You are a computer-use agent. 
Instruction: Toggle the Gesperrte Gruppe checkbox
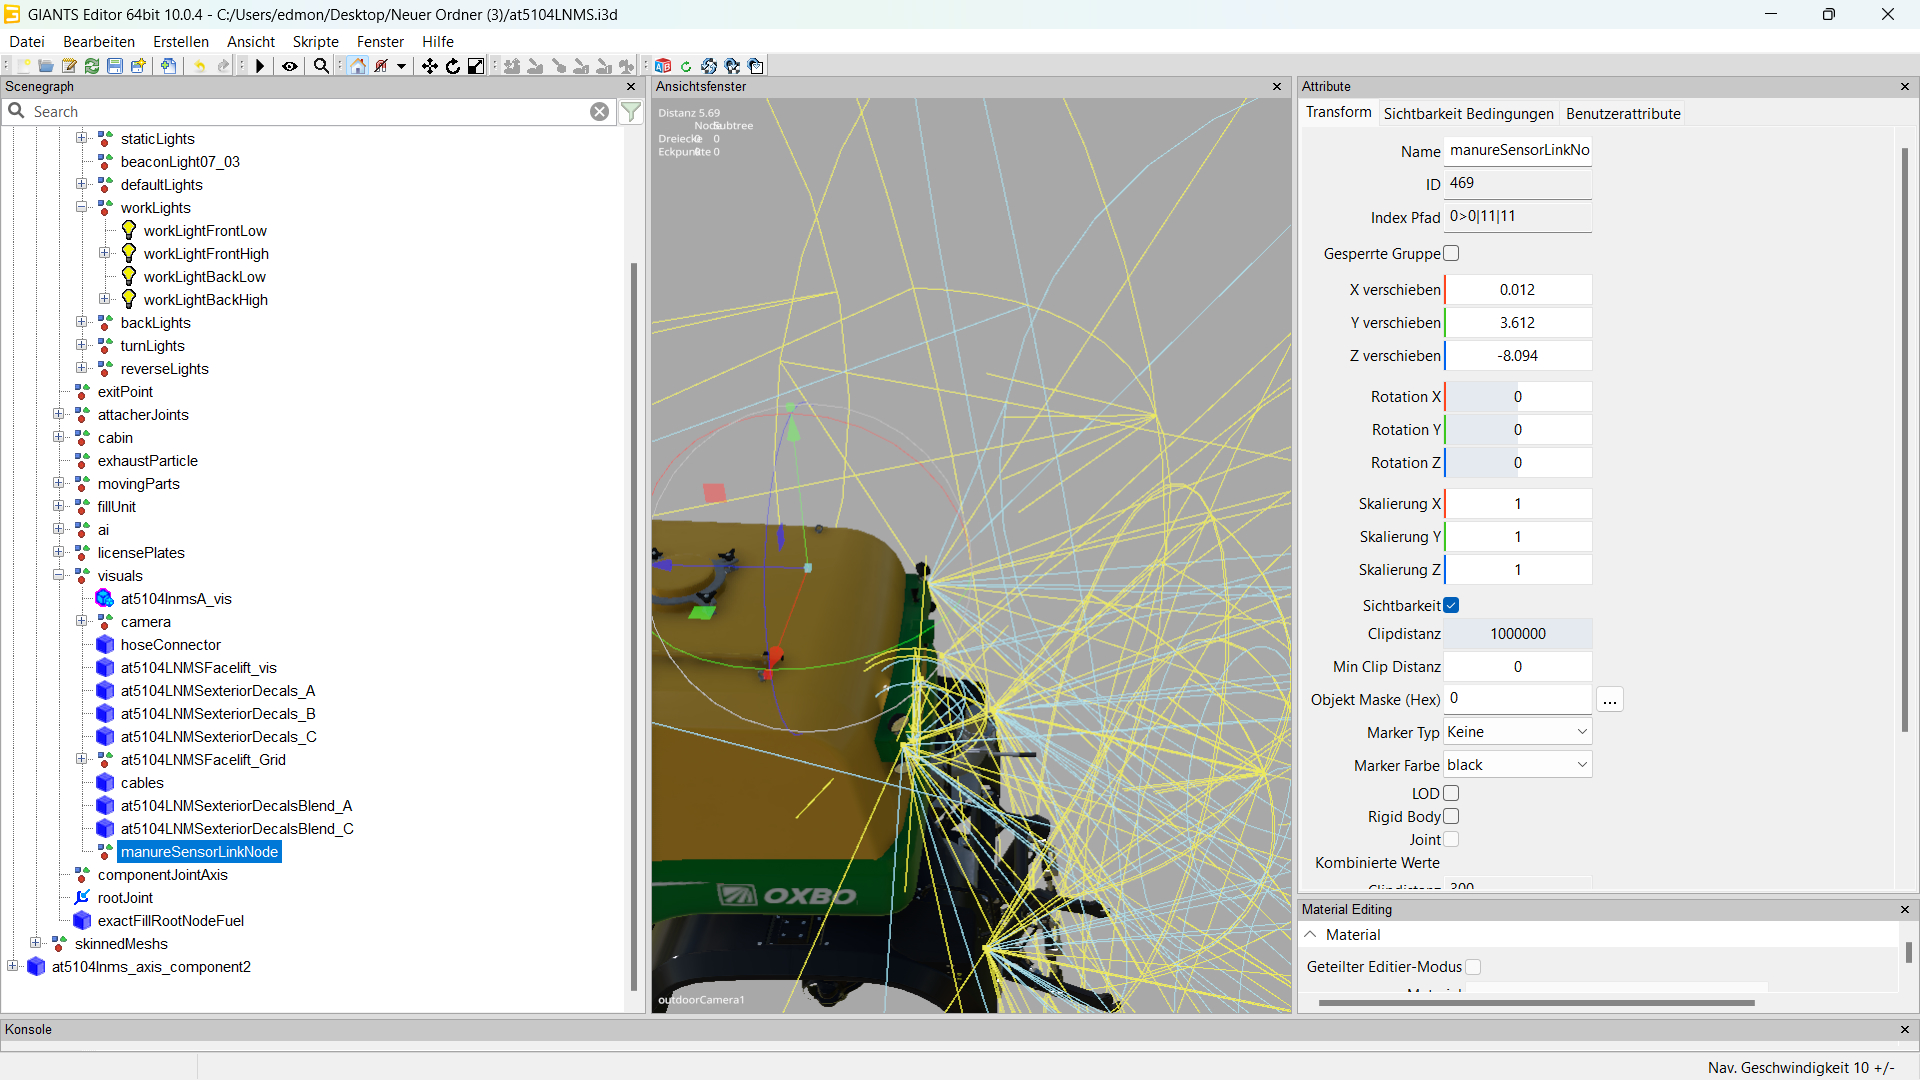tap(1451, 253)
